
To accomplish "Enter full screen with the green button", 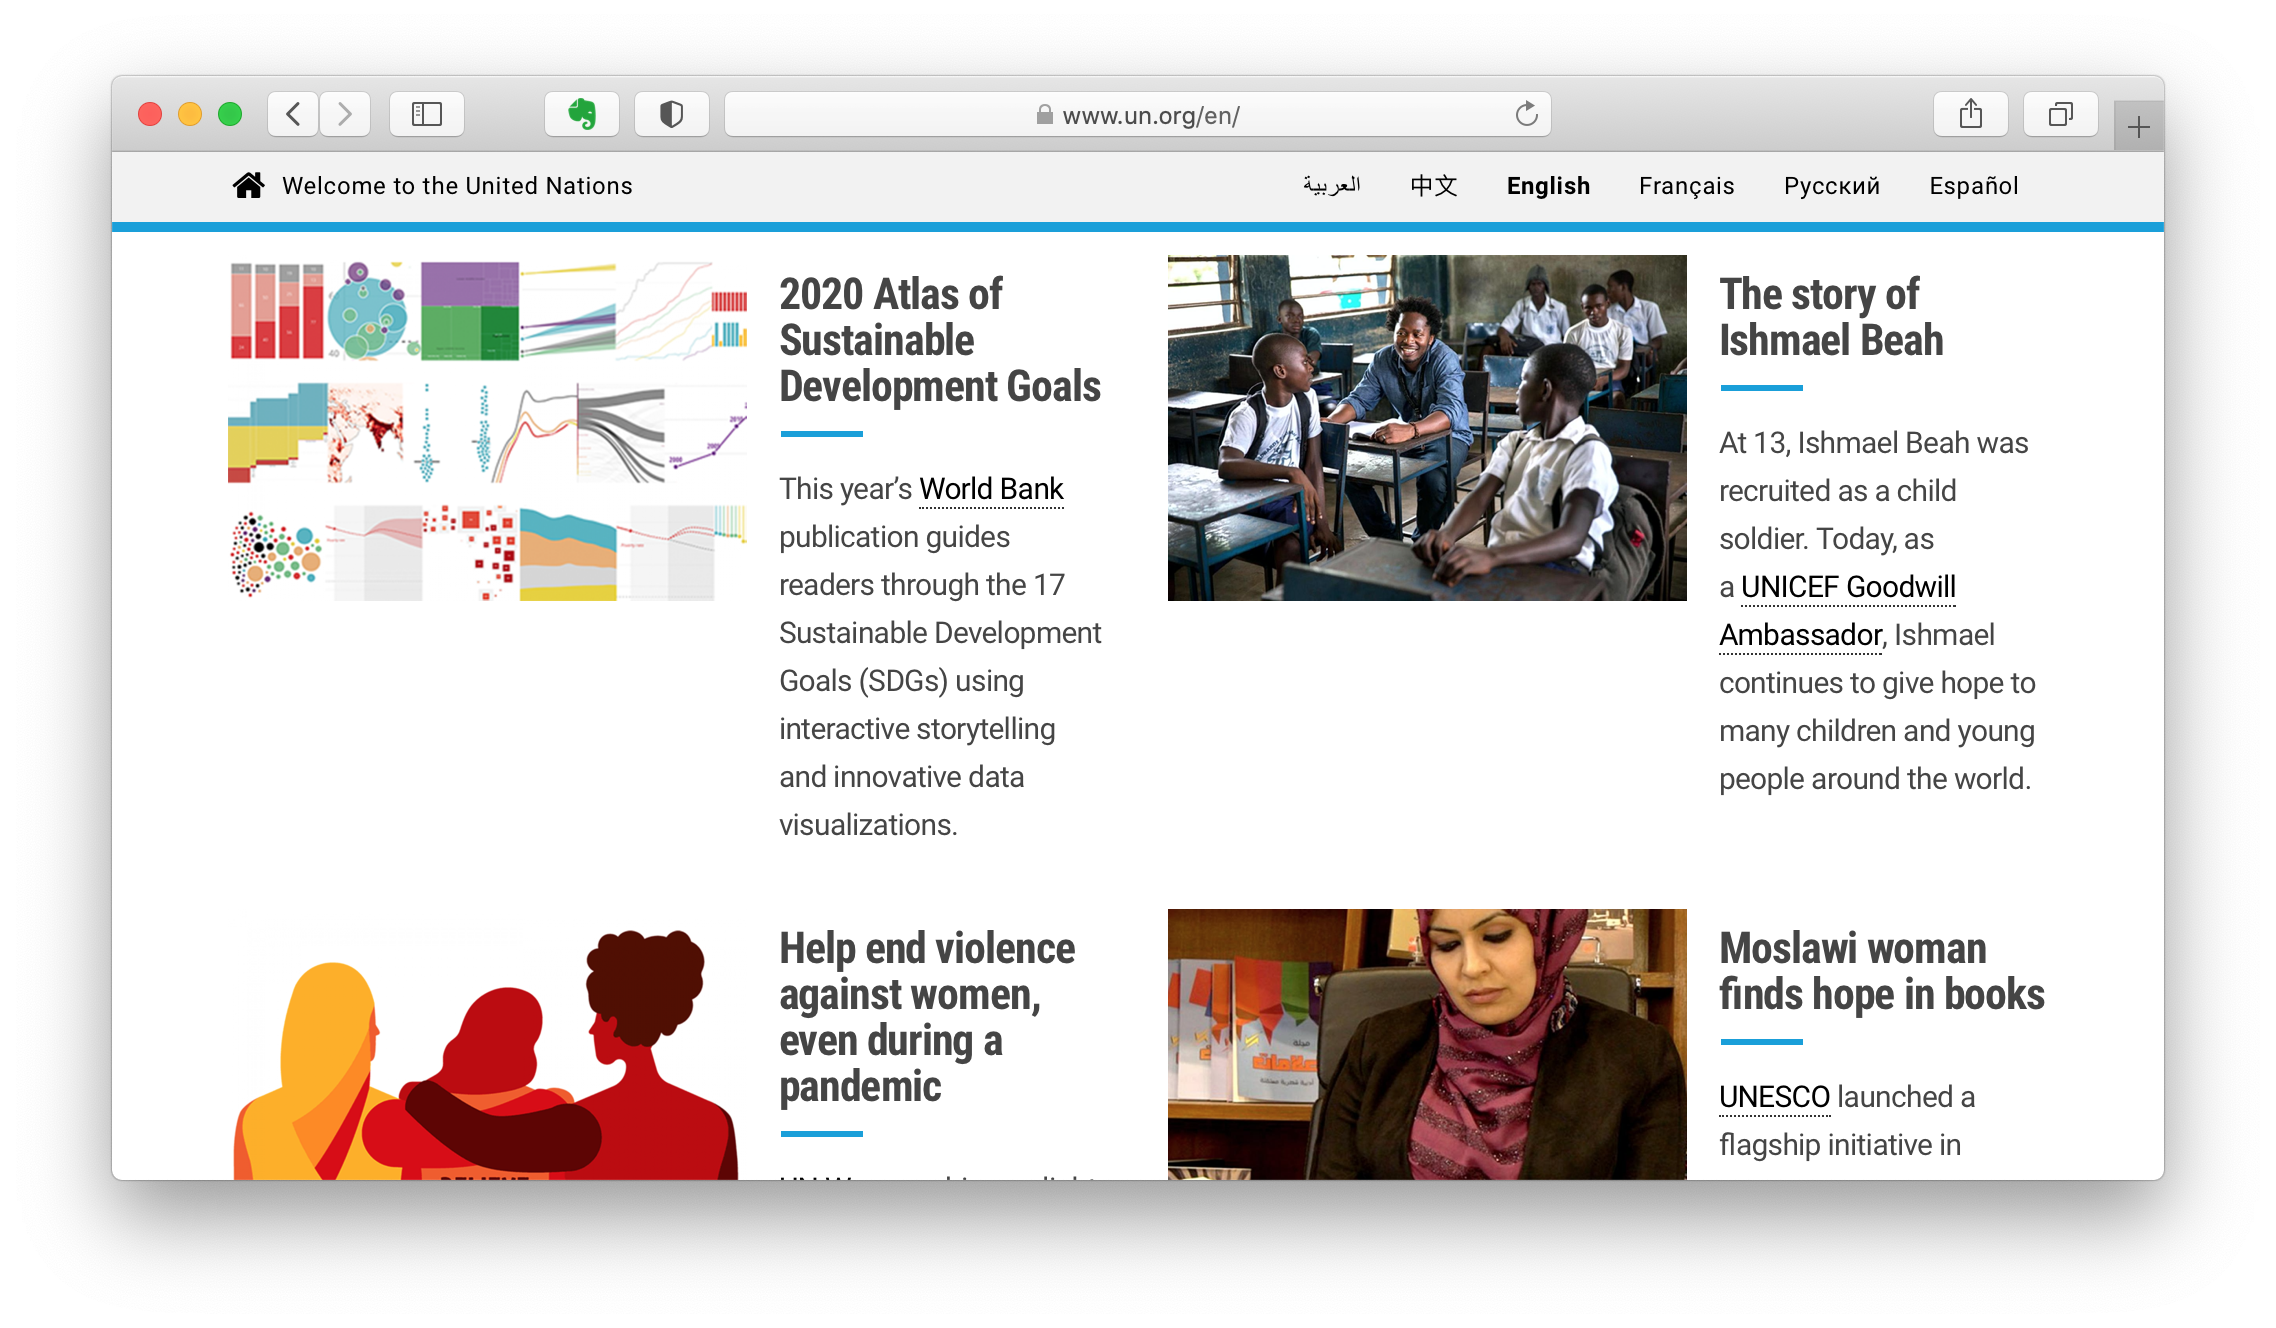I will [x=230, y=114].
